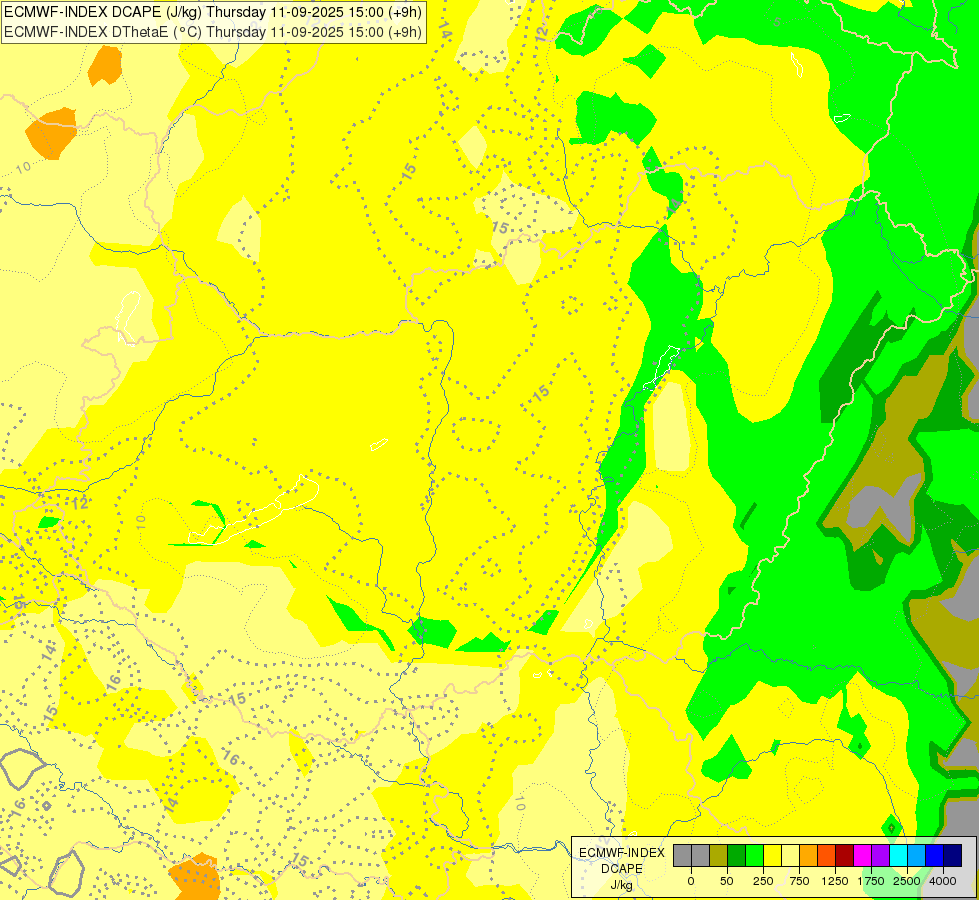The image size is (979, 900).
Task: Select the bright yellow legend swatch
Action: coord(772,855)
